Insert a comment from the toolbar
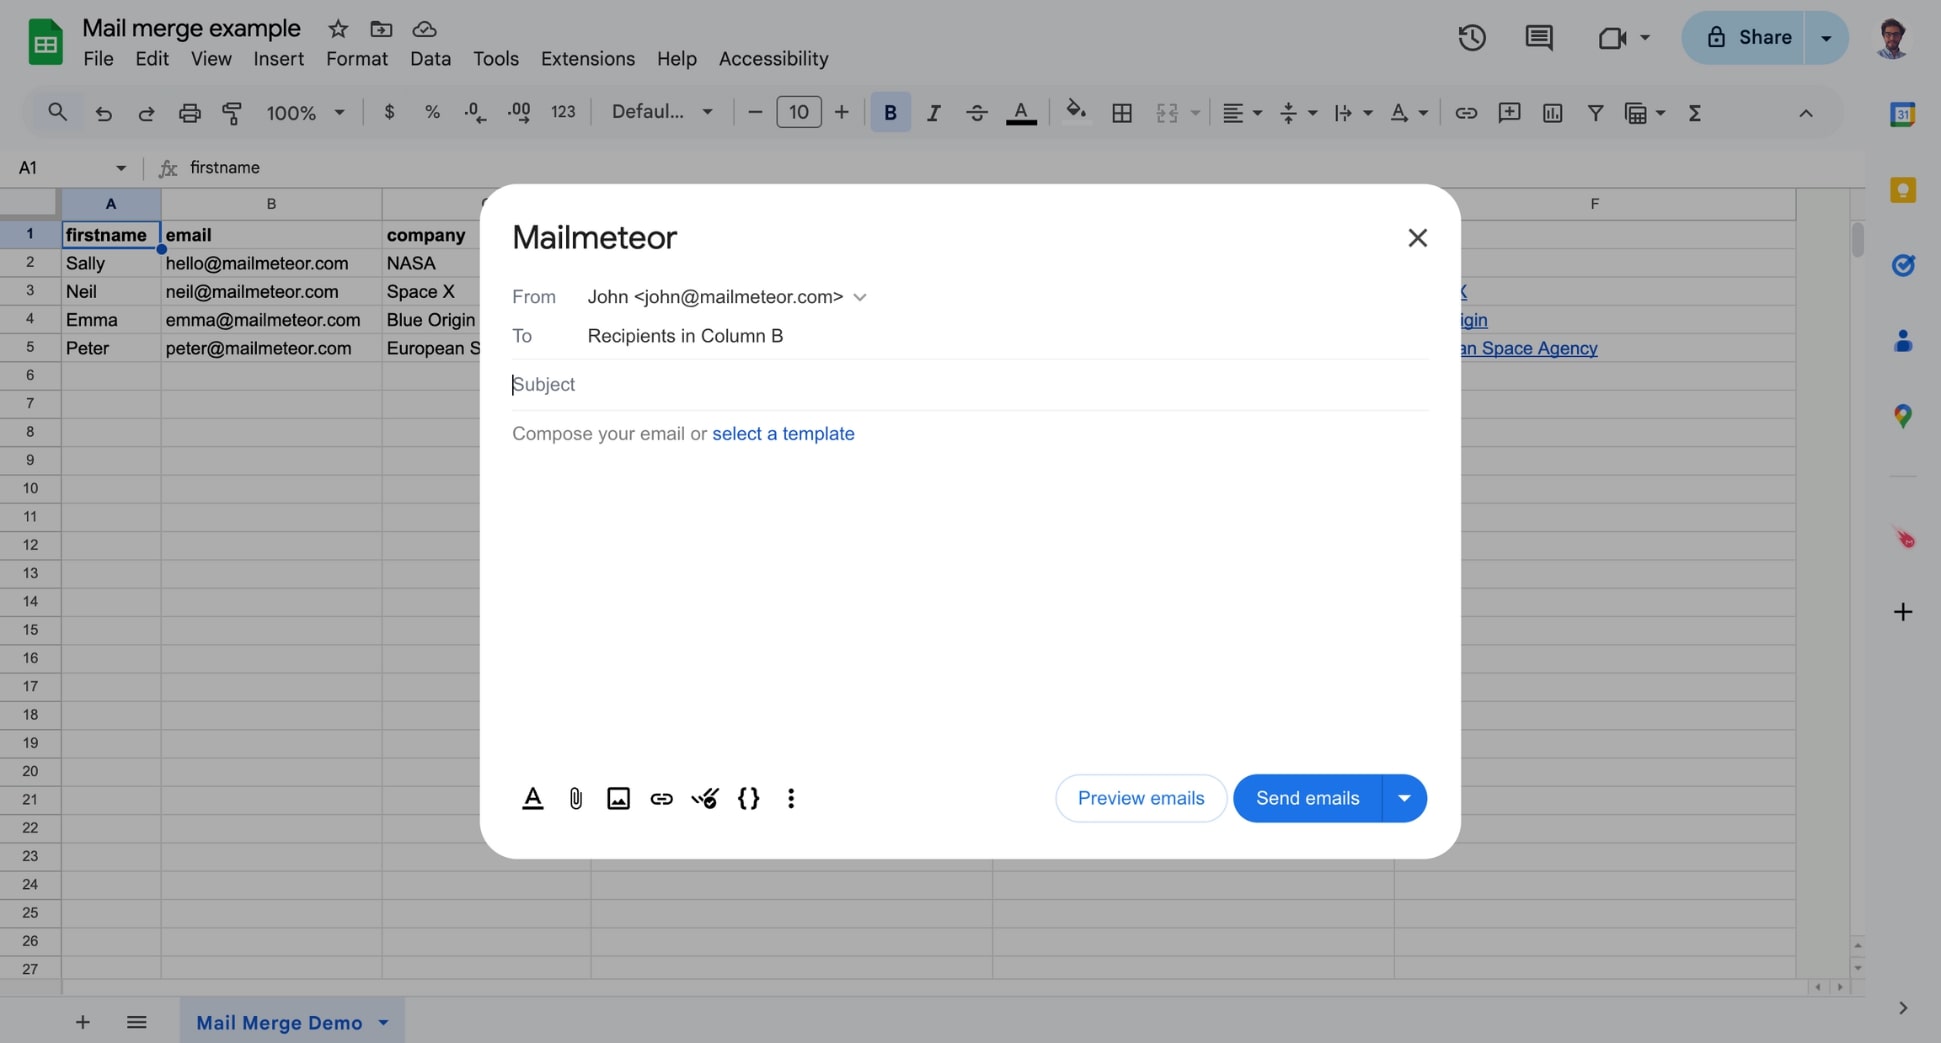The width and height of the screenshot is (1941, 1043). pos(1509,113)
